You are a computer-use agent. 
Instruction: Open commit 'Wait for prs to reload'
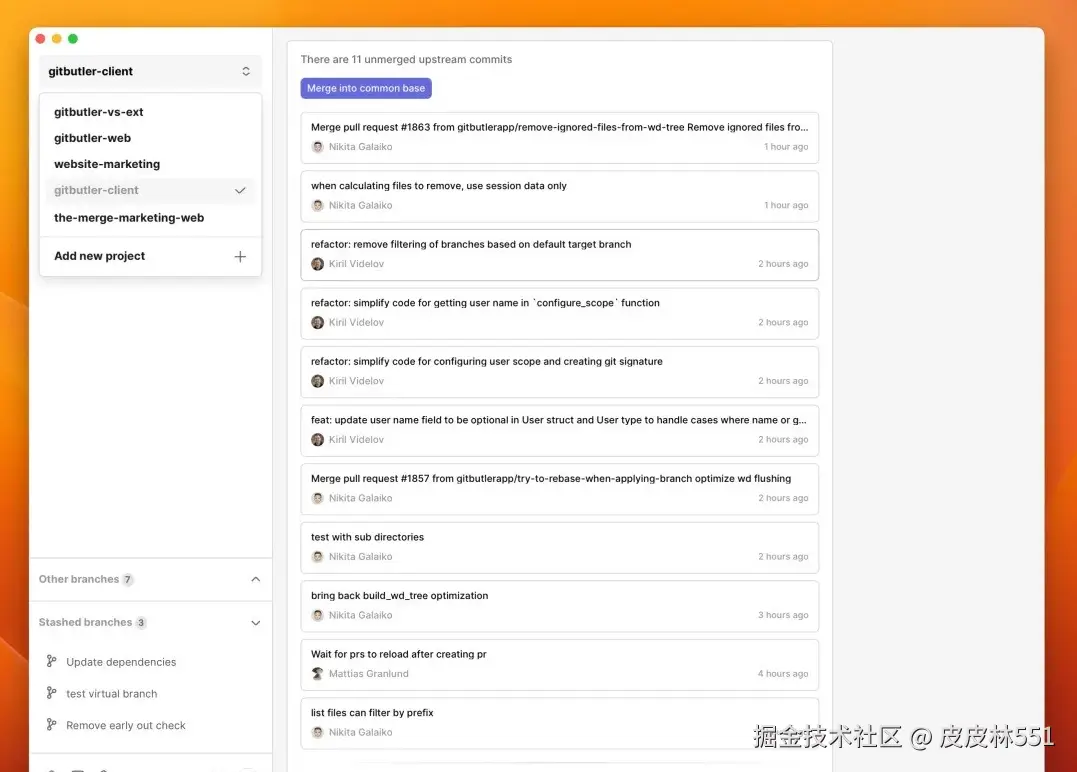559,664
